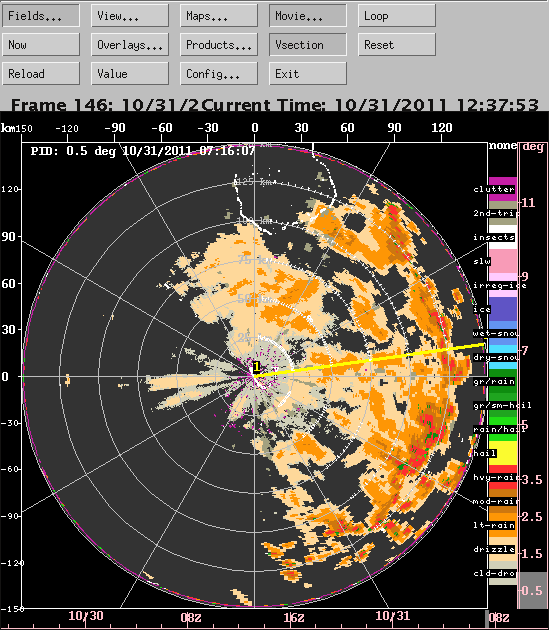Click the gr/rain legend label
Image resolution: width=549 pixels, height=630 pixels.
tap(494, 382)
